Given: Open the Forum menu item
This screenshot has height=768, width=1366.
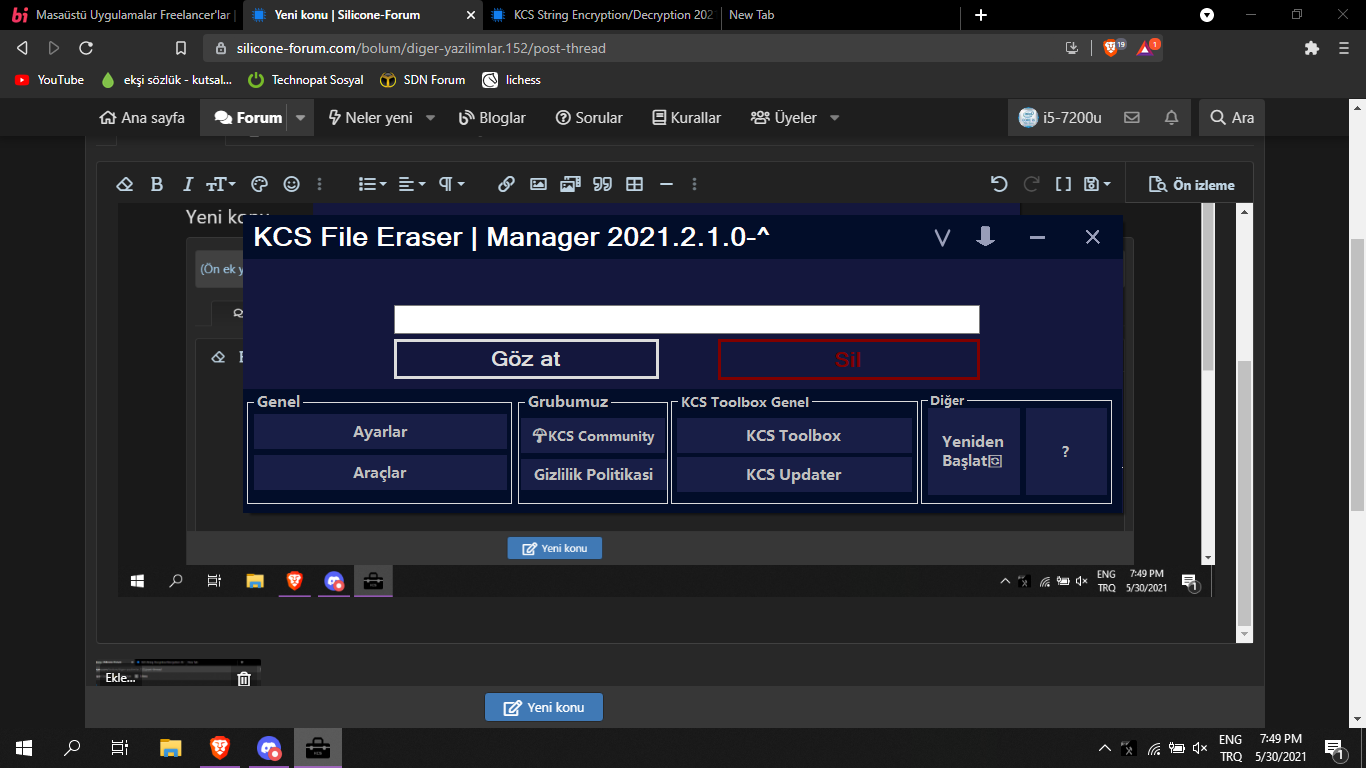Looking at the screenshot, I should point(248,118).
